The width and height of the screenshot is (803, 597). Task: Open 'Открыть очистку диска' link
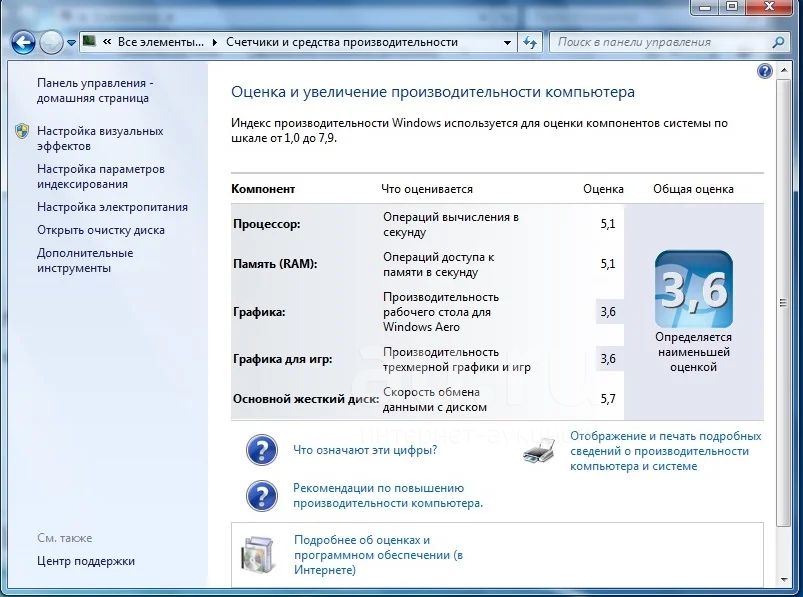pos(100,230)
